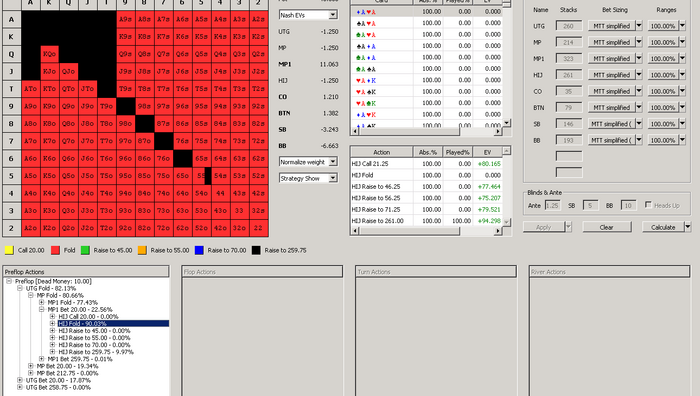Select the A9s cell in range grid
The height and width of the screenshot is (396, 700).
coord(125,19)
